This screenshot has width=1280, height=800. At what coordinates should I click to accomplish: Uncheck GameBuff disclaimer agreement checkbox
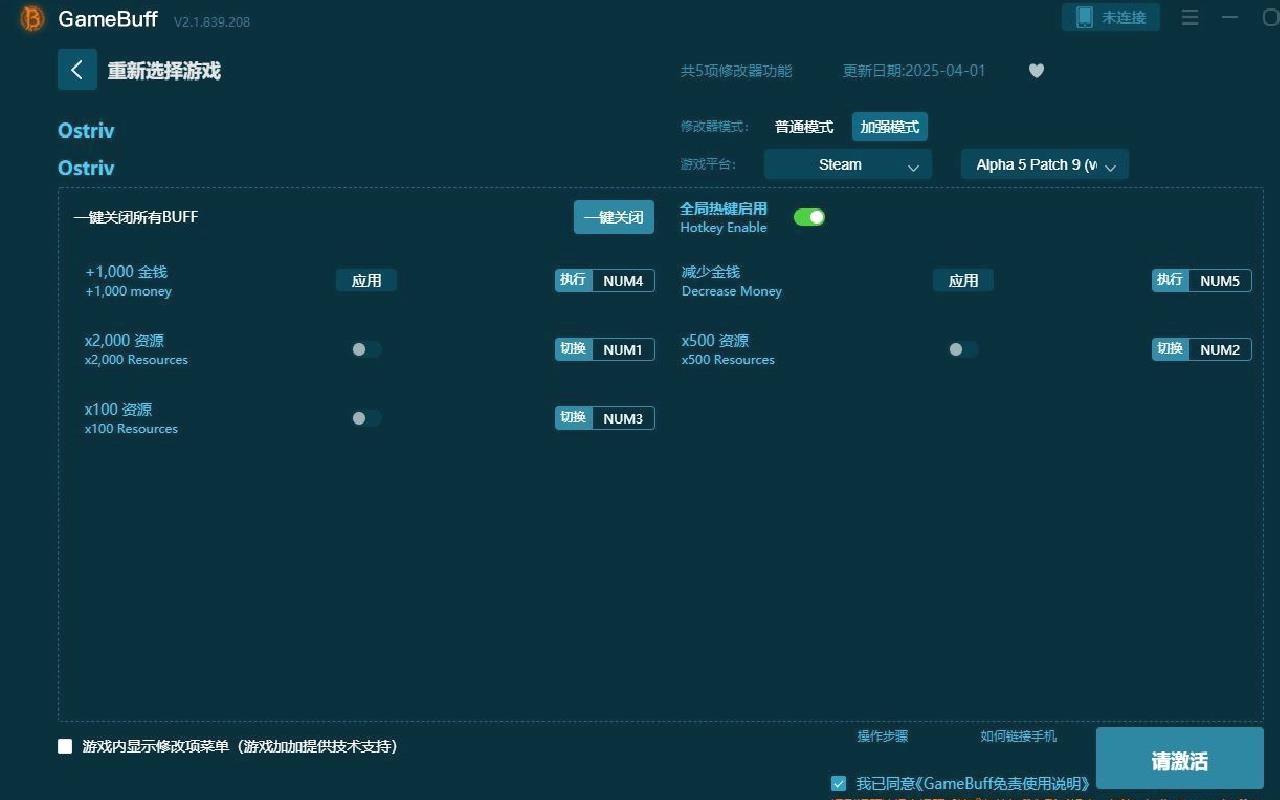(838, 783)
